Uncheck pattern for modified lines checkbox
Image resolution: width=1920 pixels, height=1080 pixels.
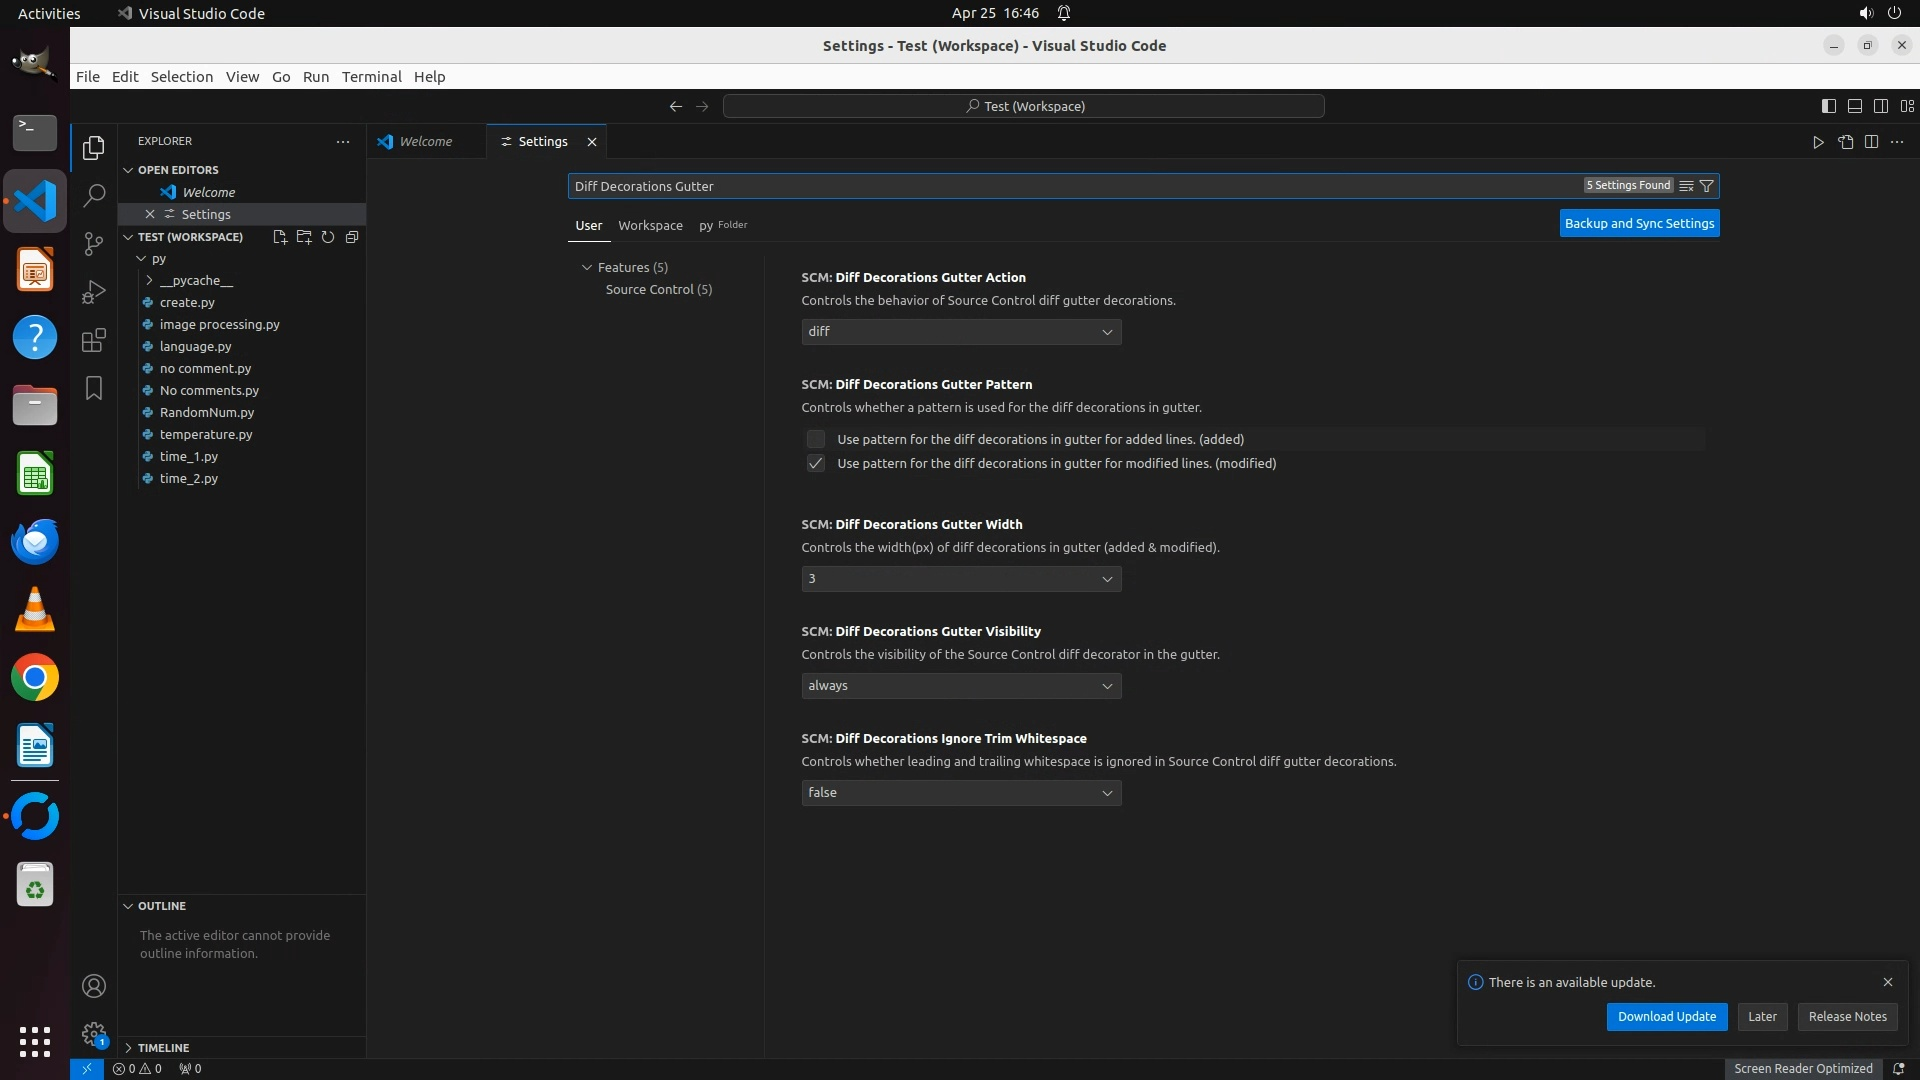pos(816,463)
